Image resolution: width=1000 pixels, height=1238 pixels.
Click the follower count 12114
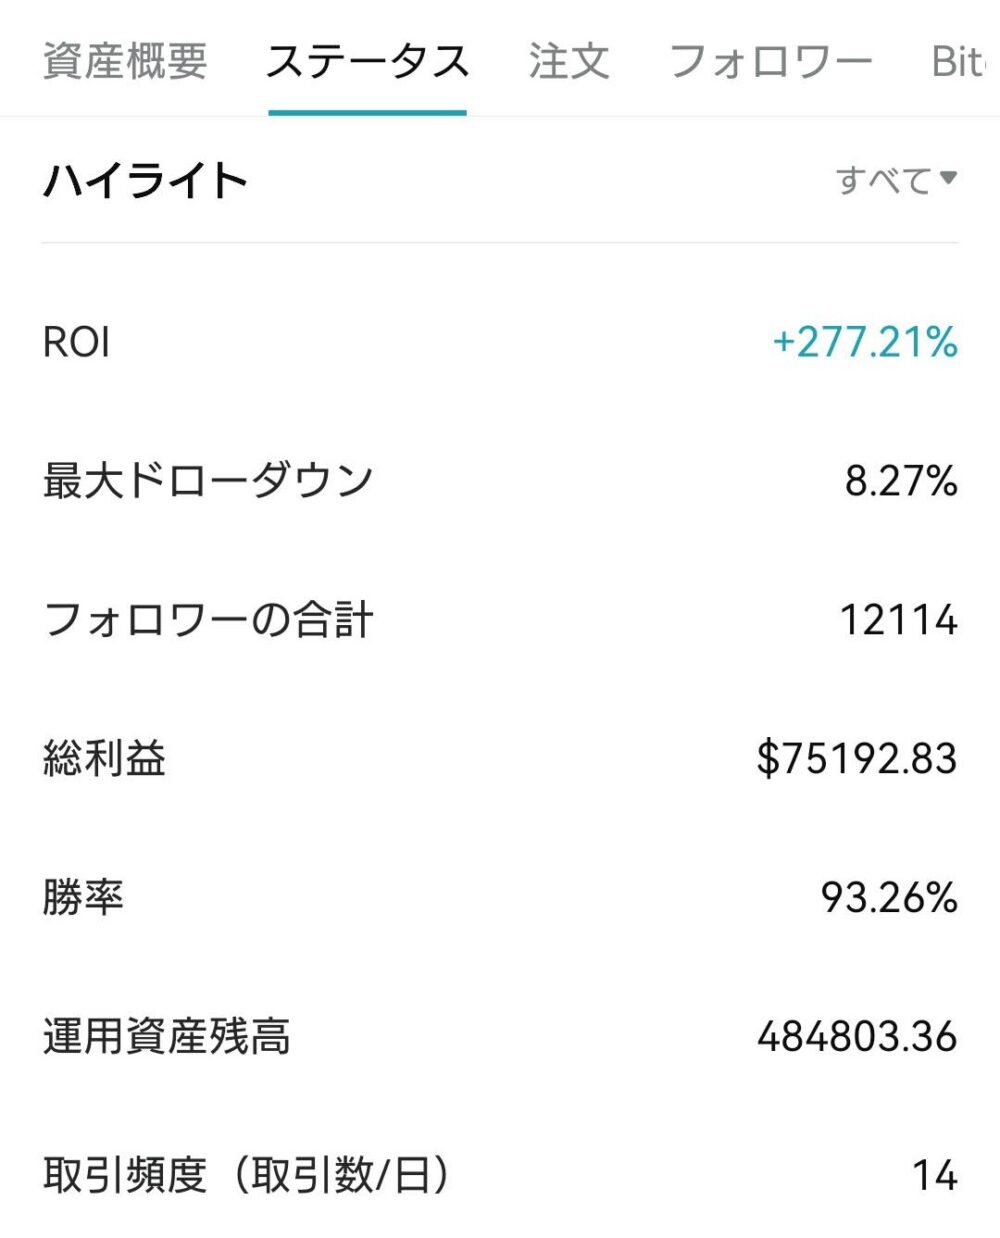(898, 620)
